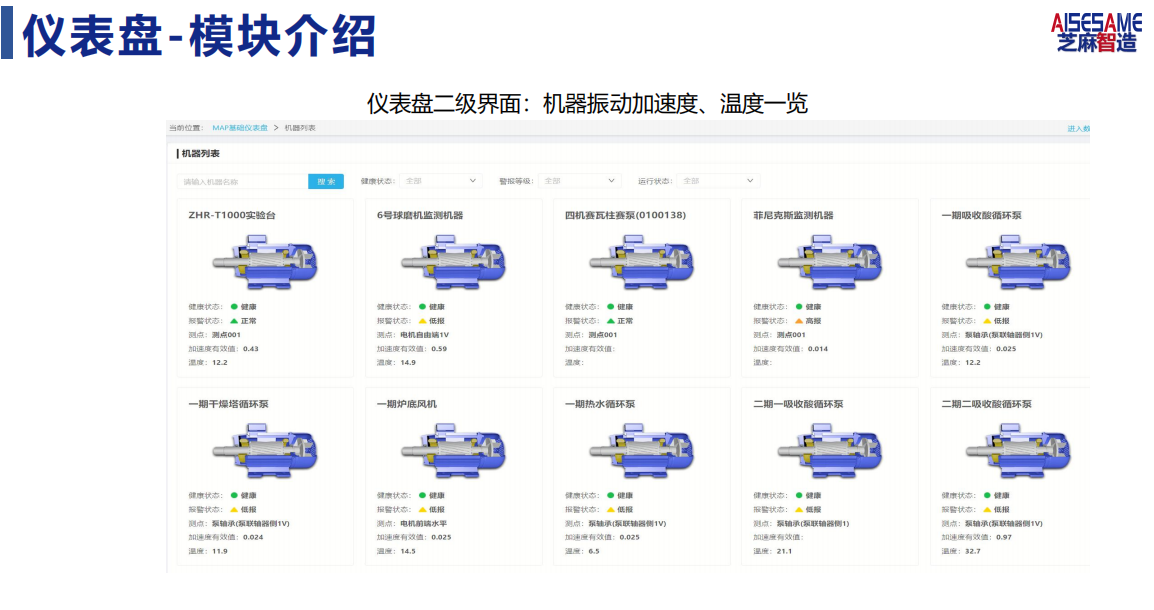Click the blue 搜索 button

click(x=326, y=181)
